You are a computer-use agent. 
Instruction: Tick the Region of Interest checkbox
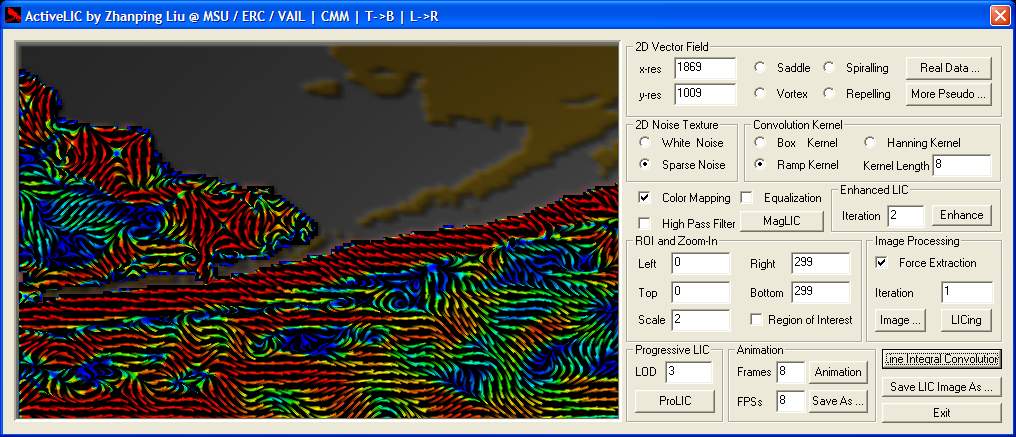pyautogui.click(x=757, y=320)
